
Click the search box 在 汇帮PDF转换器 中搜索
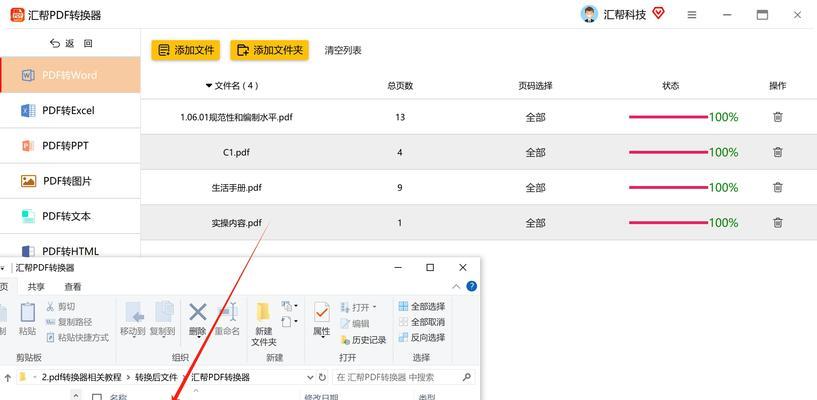click(403, 377)
